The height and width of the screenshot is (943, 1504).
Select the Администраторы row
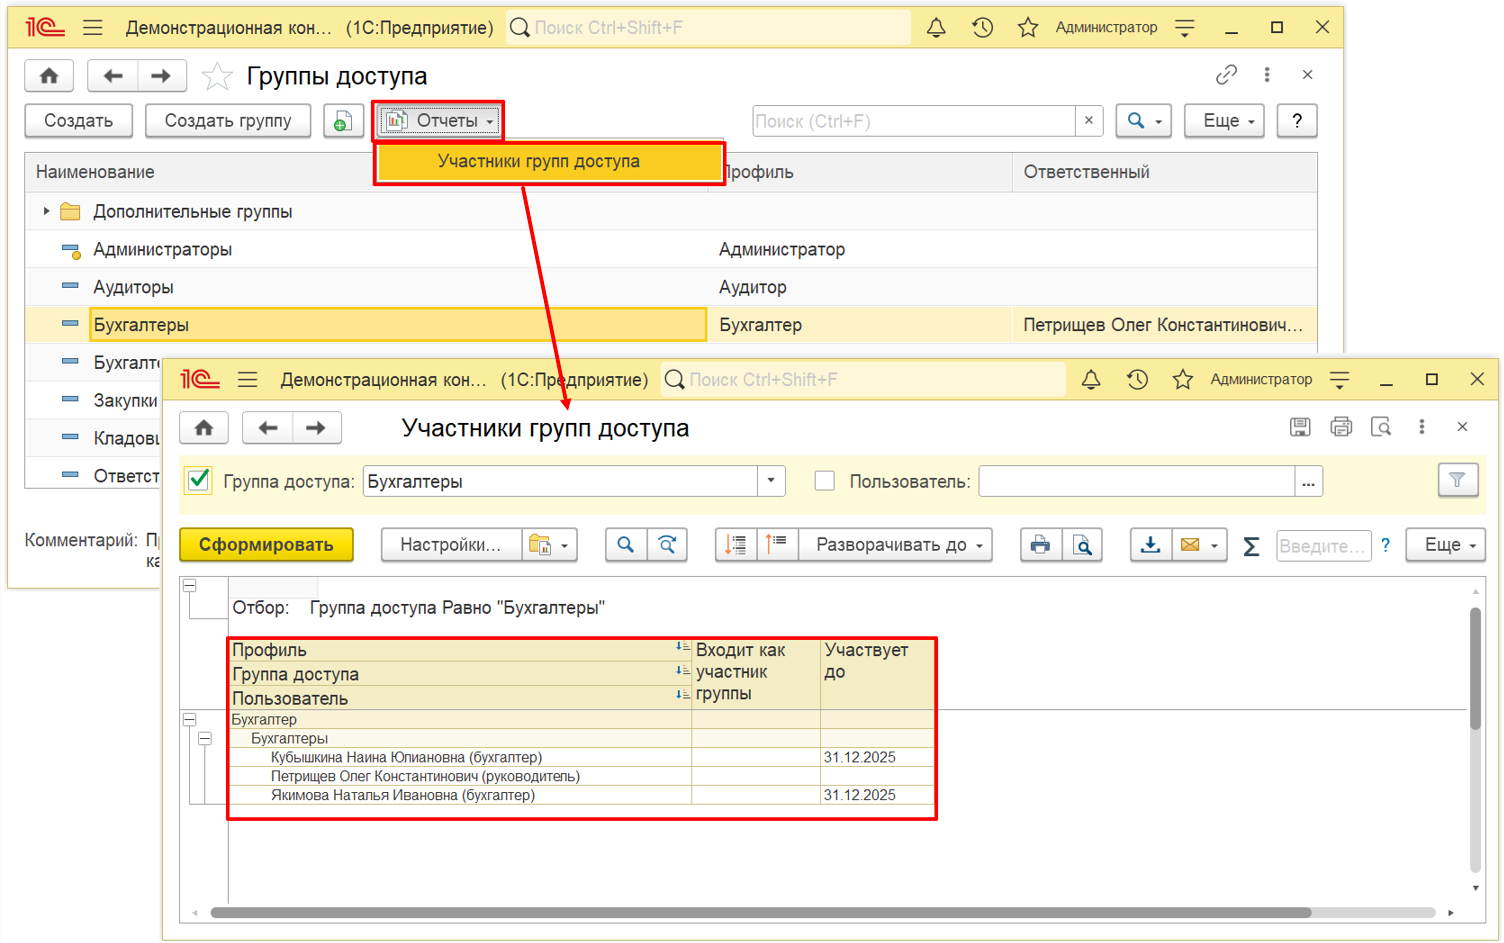(670, 249)
